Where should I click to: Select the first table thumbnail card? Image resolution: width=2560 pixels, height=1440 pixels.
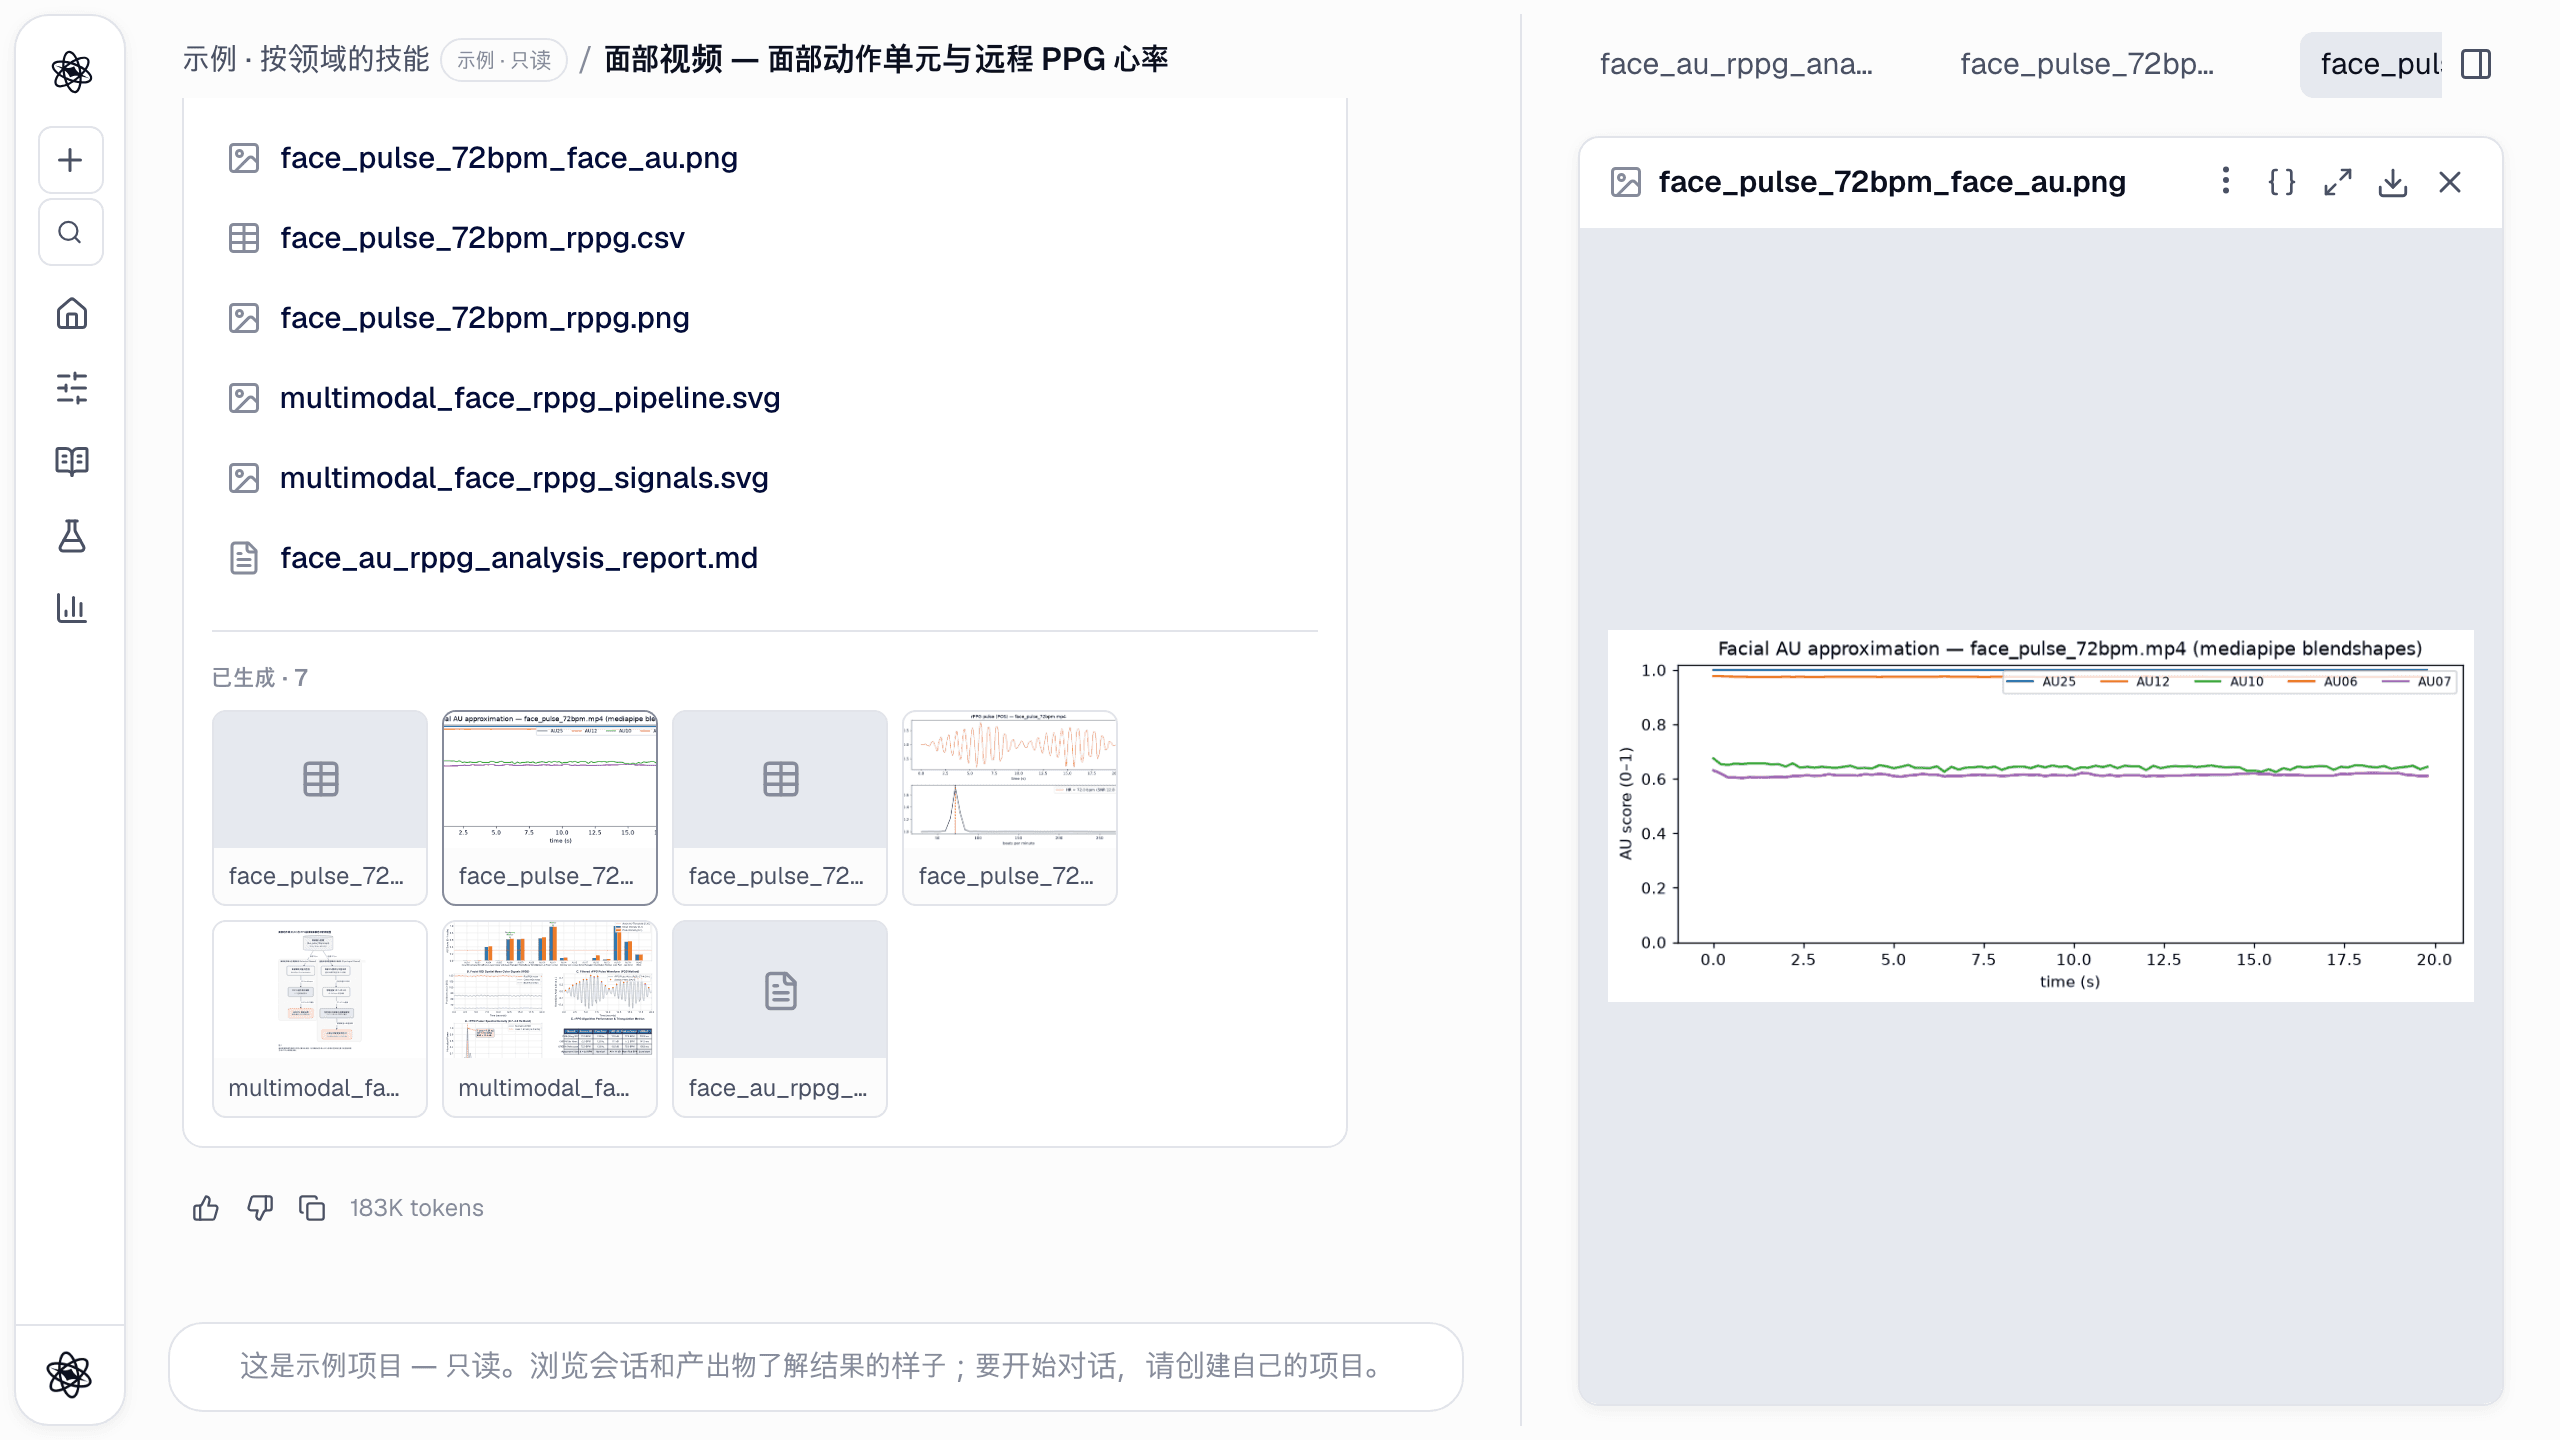320,808
